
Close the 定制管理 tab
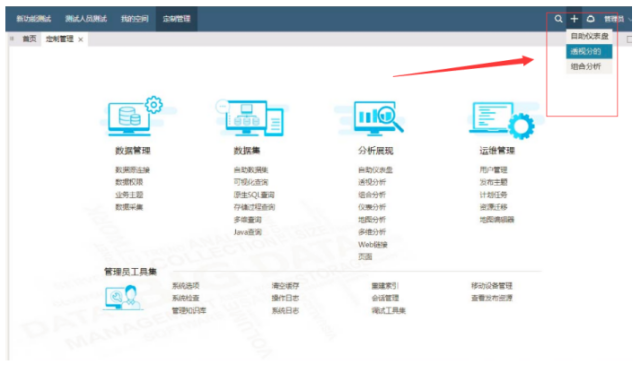point(81,40)
